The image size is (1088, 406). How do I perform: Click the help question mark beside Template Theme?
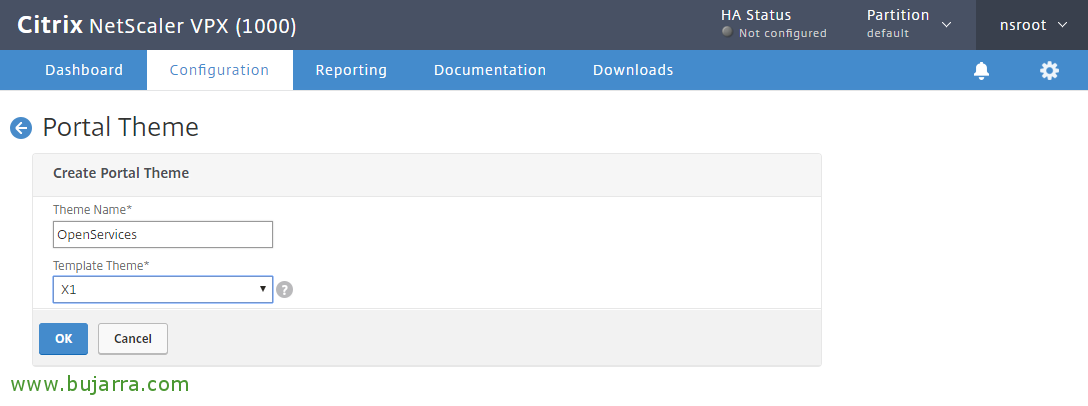(x=284, y=289)
